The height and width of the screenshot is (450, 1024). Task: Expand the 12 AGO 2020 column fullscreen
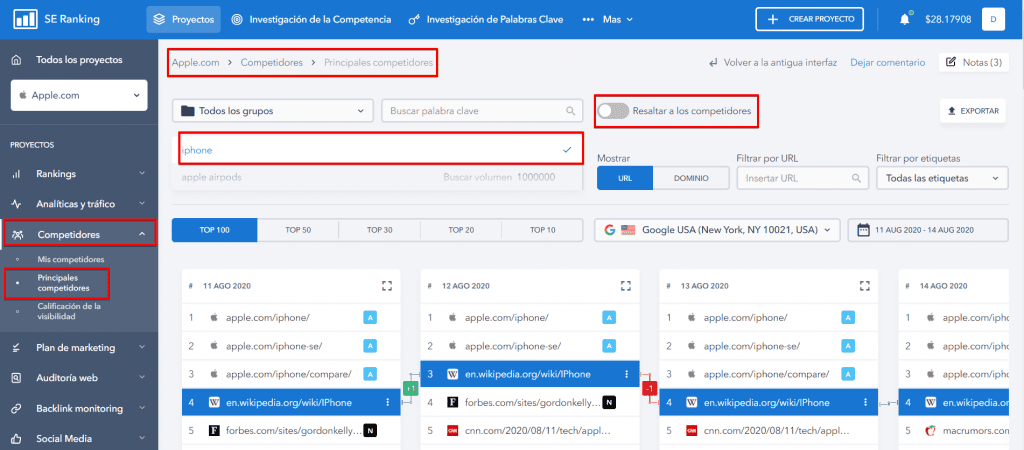[x=626, y=285]
